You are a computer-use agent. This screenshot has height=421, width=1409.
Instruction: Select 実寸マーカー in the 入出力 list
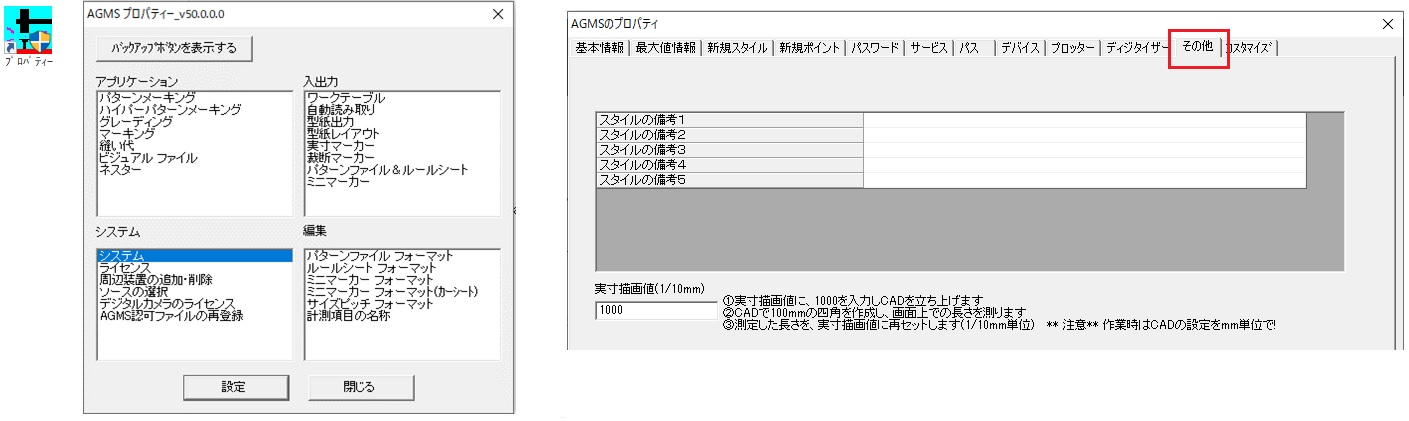point(340,146)
